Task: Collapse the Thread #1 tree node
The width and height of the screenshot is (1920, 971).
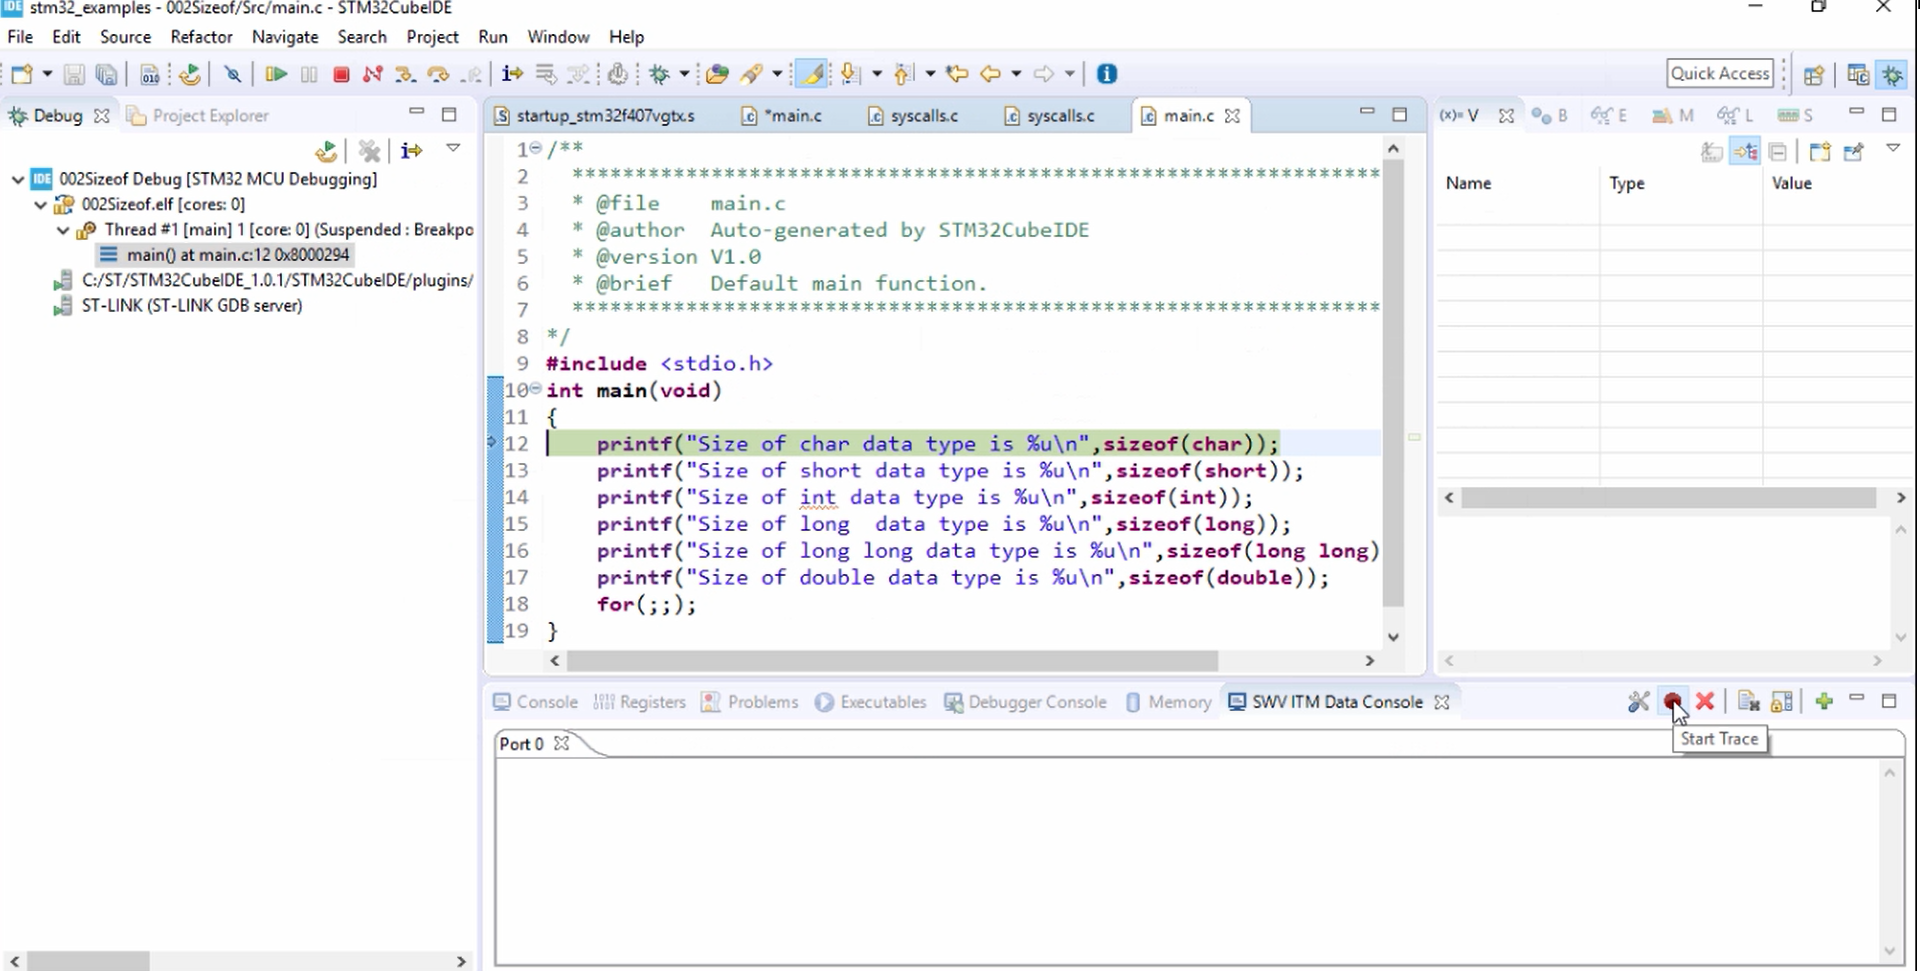Action: click(62, 229)
